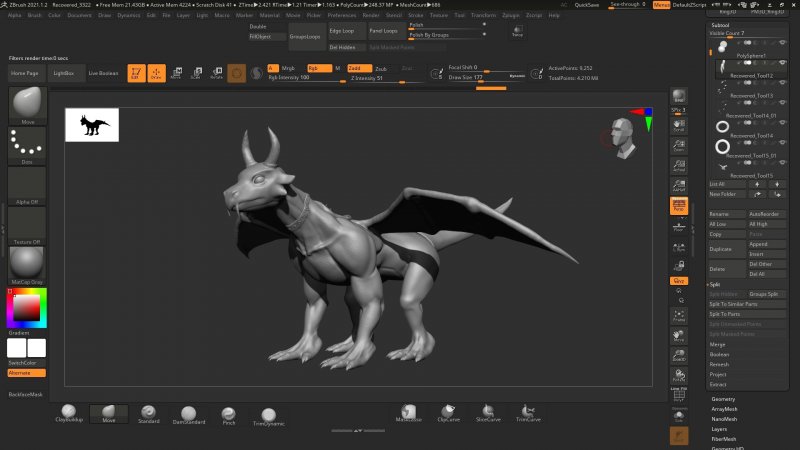Expand the Geometry palette section

(723, 399)
